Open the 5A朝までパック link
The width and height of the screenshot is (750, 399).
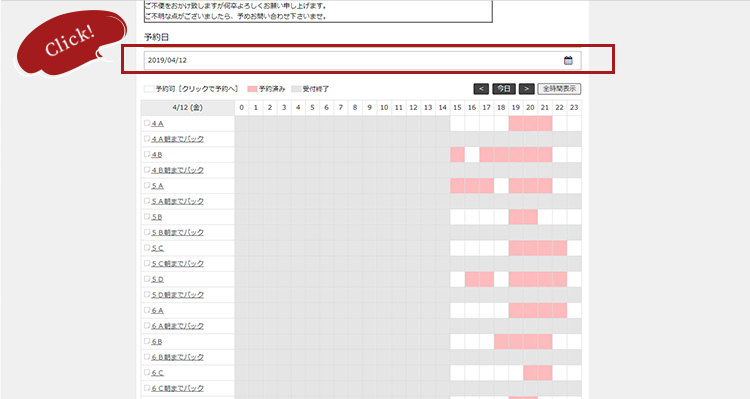(177, 201)
